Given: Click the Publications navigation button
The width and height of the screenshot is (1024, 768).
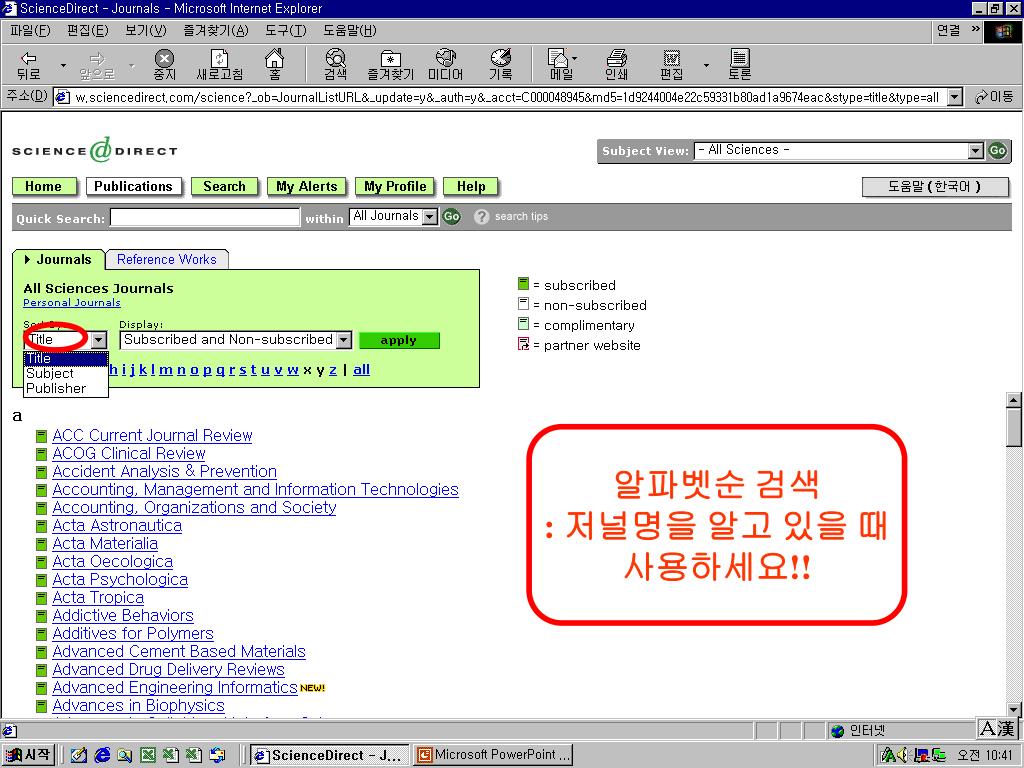Looking at the screenshot, I should click(x=133, y=187).
